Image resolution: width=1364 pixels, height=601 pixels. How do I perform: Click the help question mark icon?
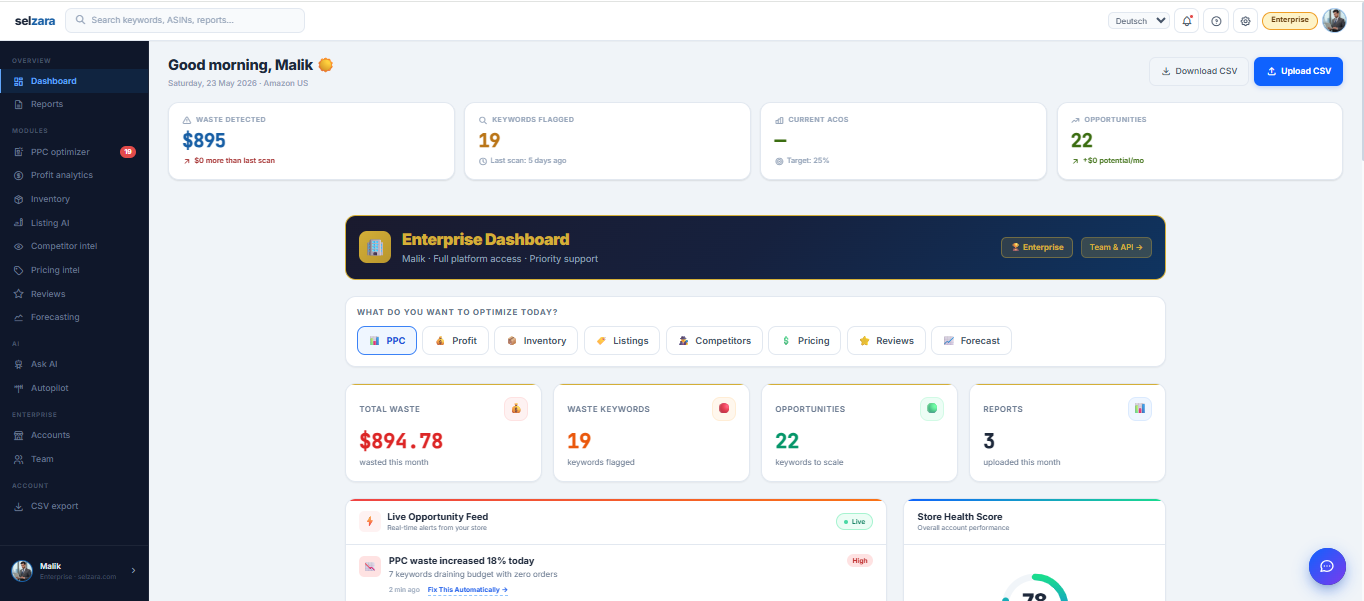click(x=1216, y=20)
